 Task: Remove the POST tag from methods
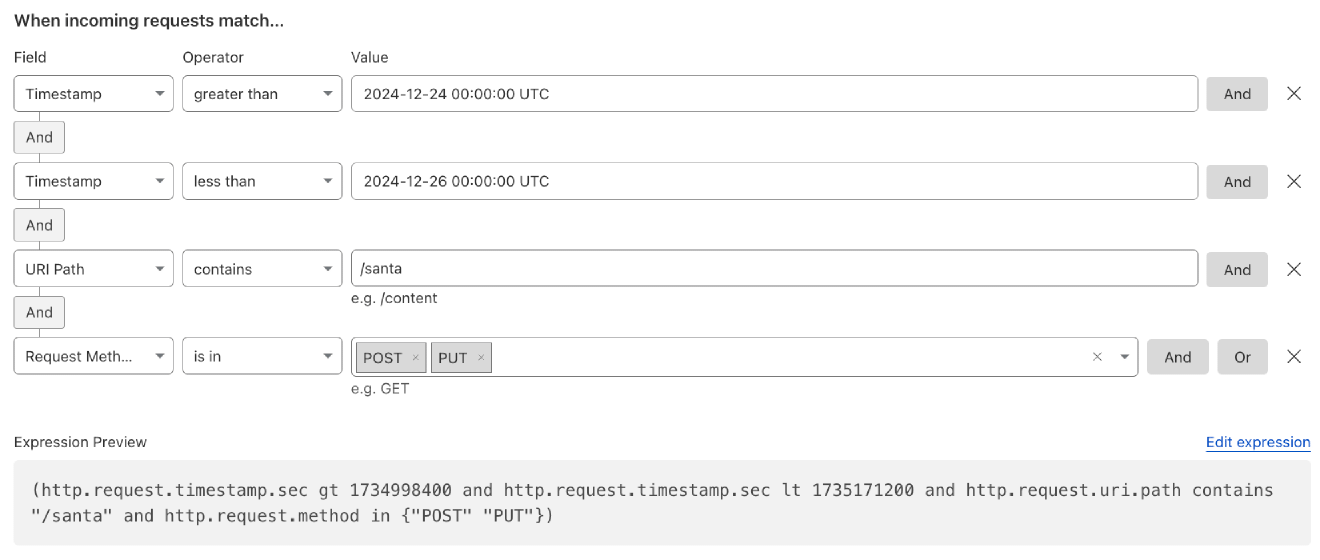(415, 358)
